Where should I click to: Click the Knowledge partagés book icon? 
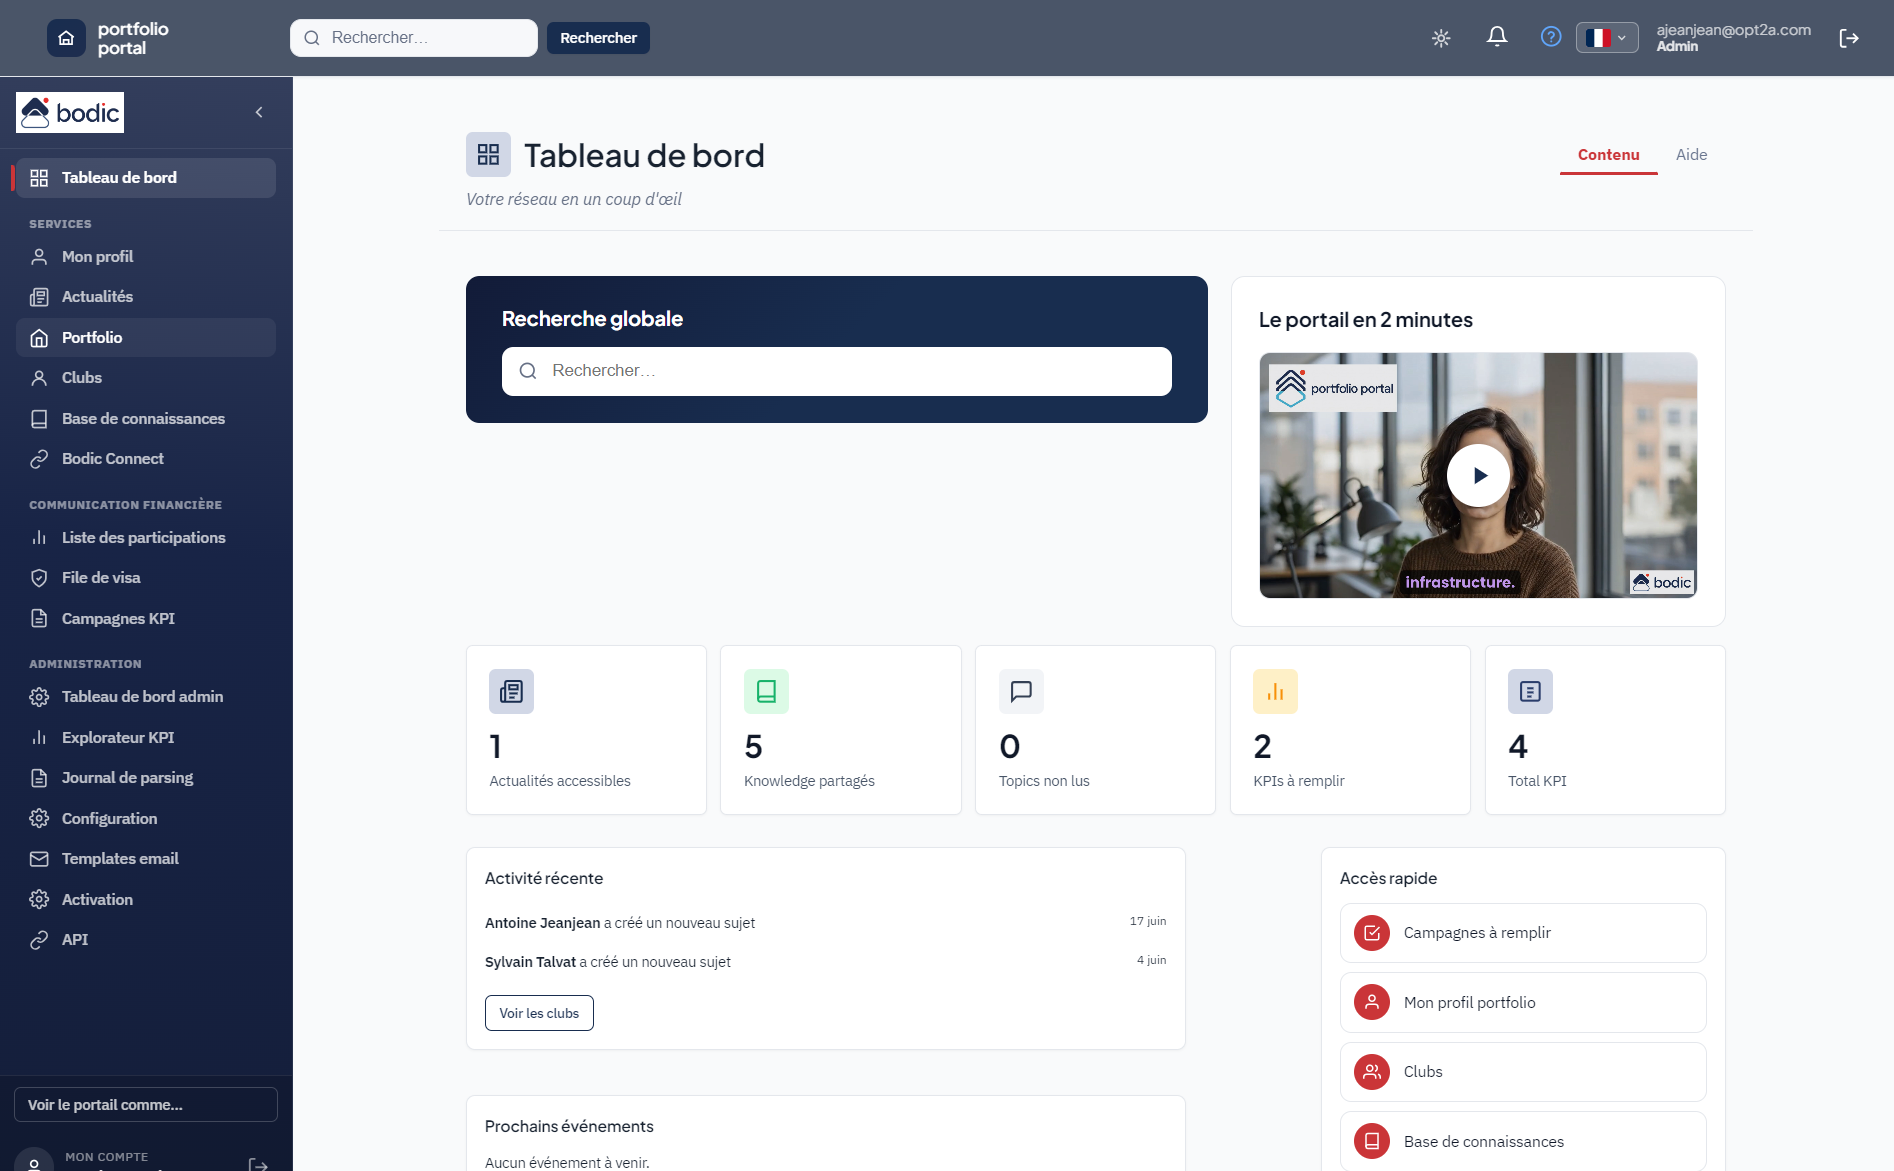click(766, 691)
